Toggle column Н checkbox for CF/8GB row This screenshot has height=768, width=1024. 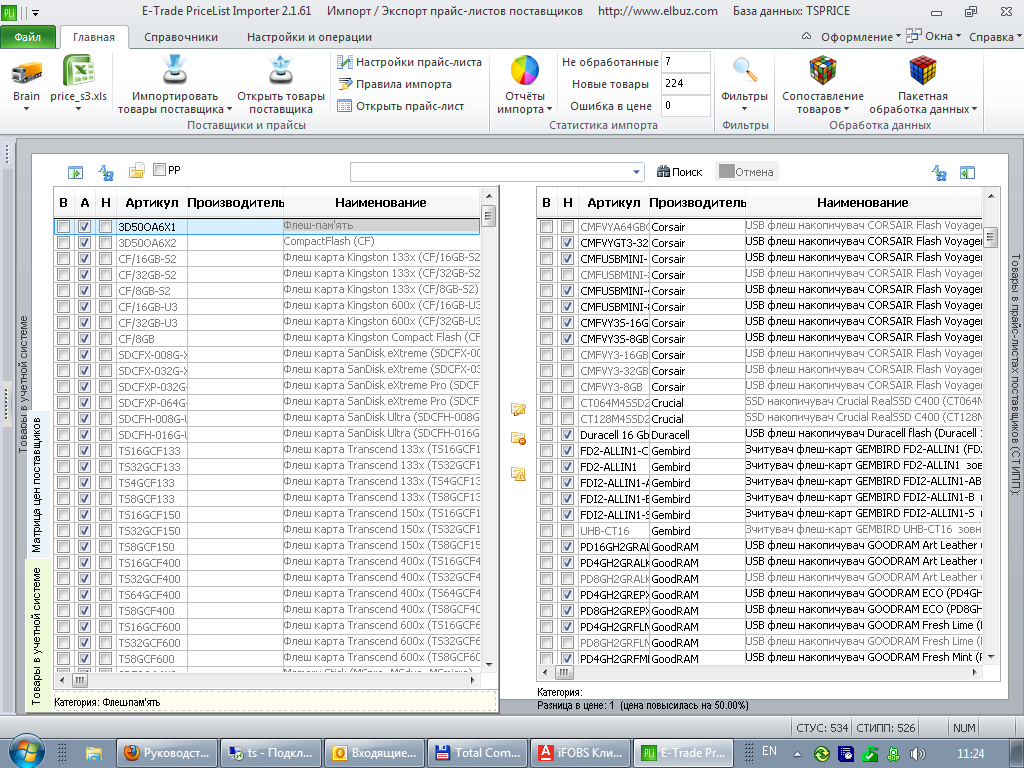point(105,338)
